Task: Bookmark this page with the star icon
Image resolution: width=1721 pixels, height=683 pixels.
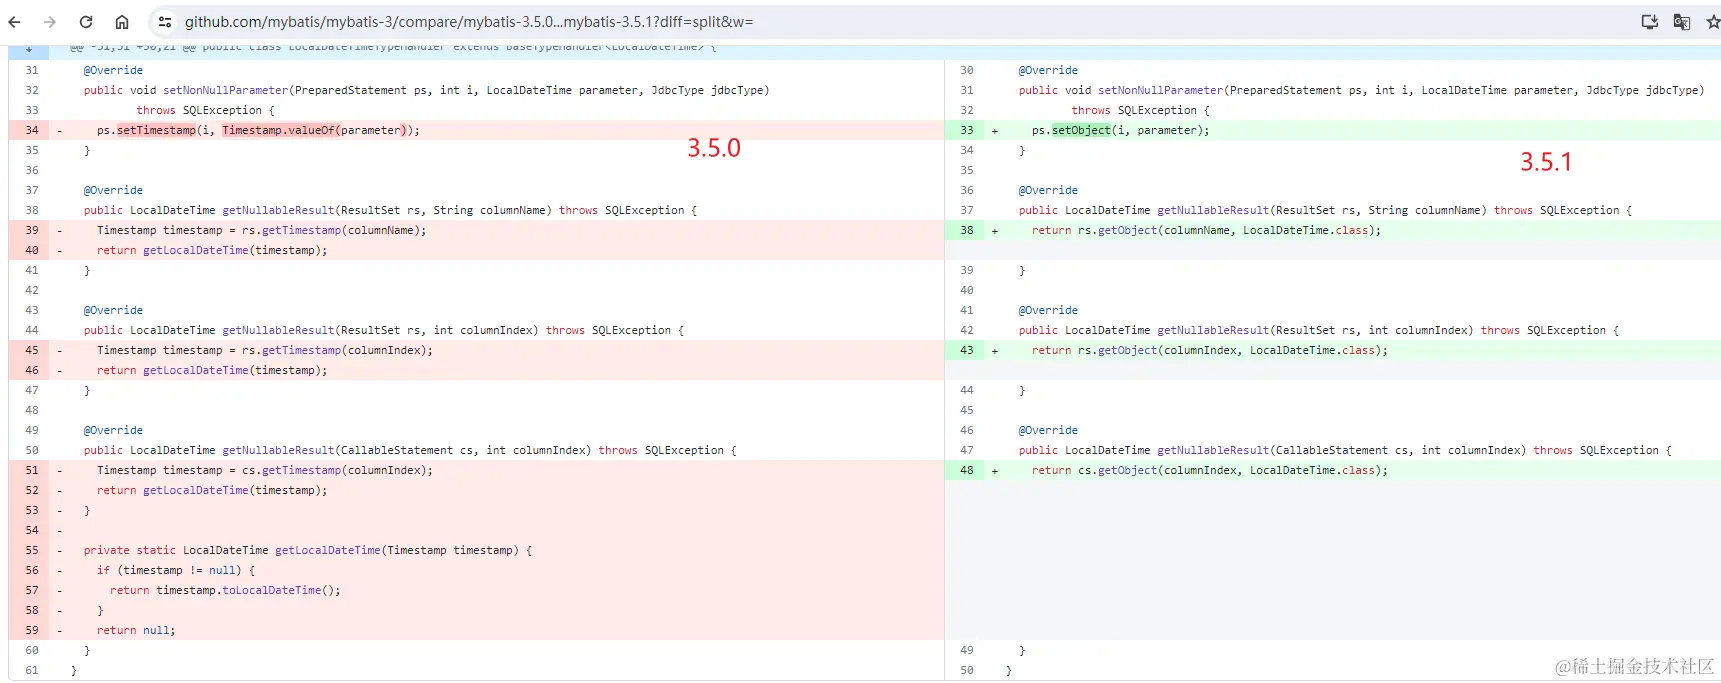Action: 1713,22
